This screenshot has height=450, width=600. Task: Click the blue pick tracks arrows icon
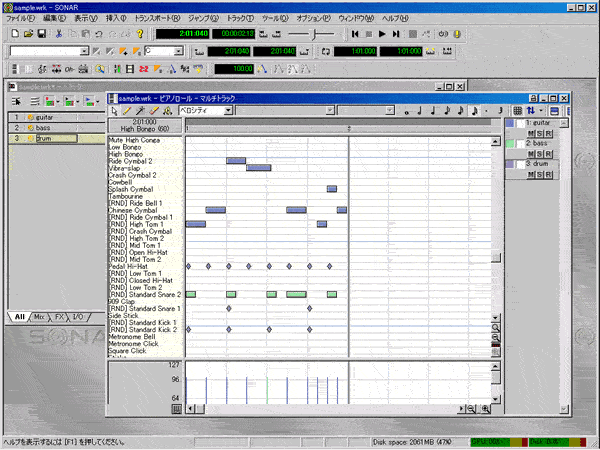(531, 111)
